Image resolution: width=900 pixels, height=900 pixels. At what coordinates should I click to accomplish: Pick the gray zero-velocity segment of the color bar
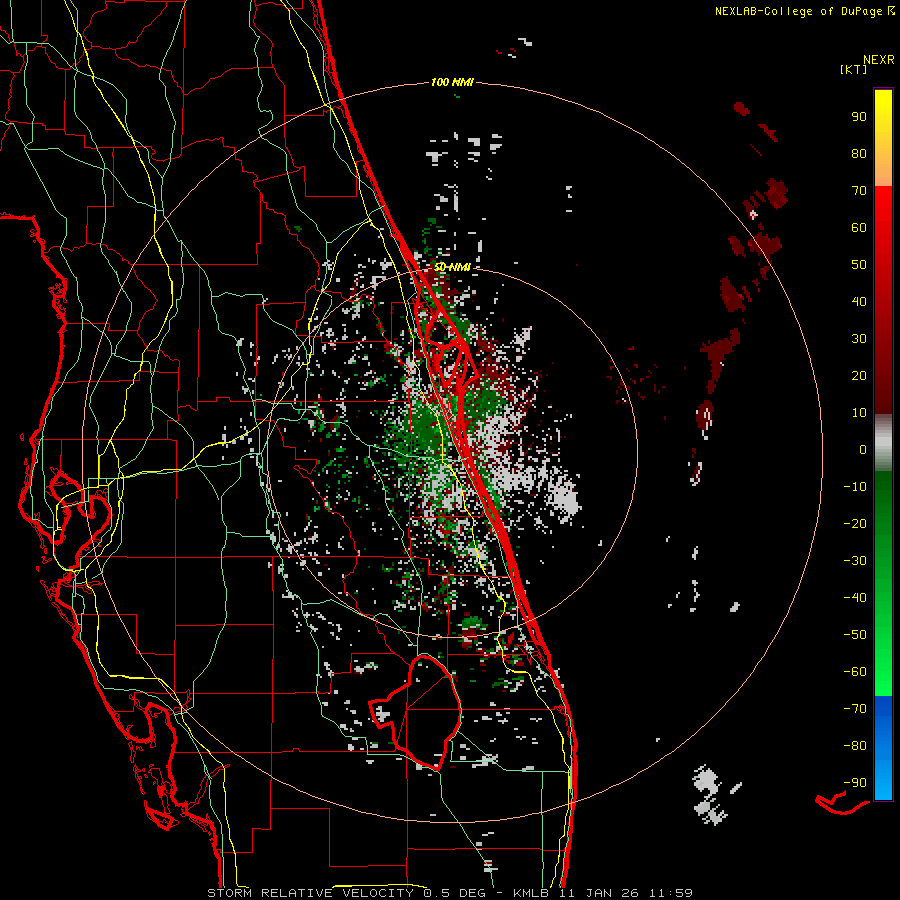pyautogui.click(x=883, y=443)
